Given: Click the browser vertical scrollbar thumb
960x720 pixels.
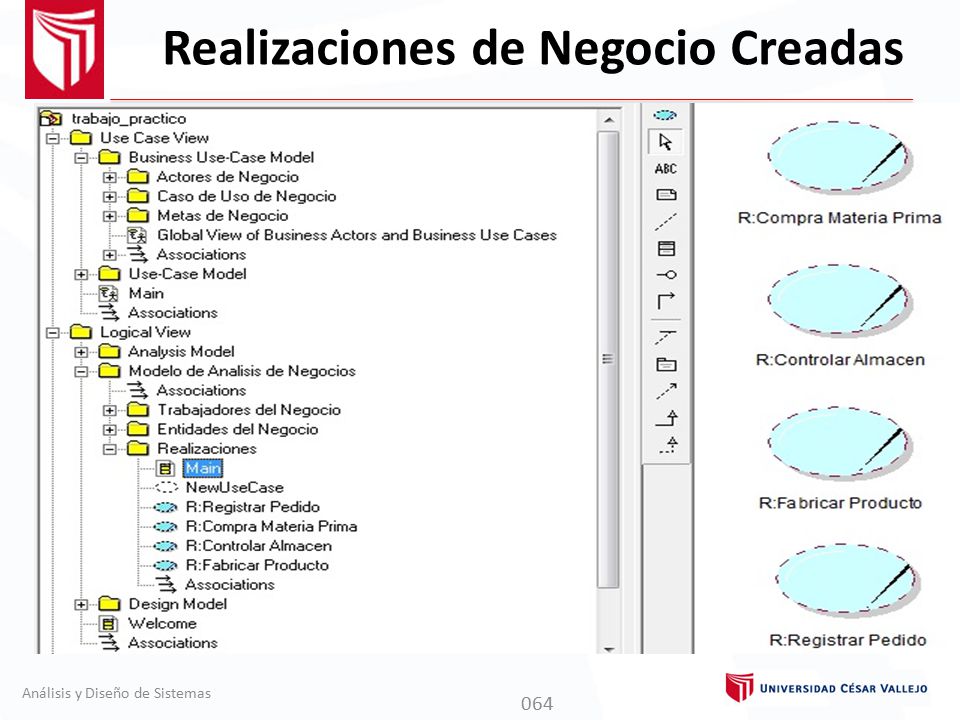Looking at the screenshot, I should 608,359.
